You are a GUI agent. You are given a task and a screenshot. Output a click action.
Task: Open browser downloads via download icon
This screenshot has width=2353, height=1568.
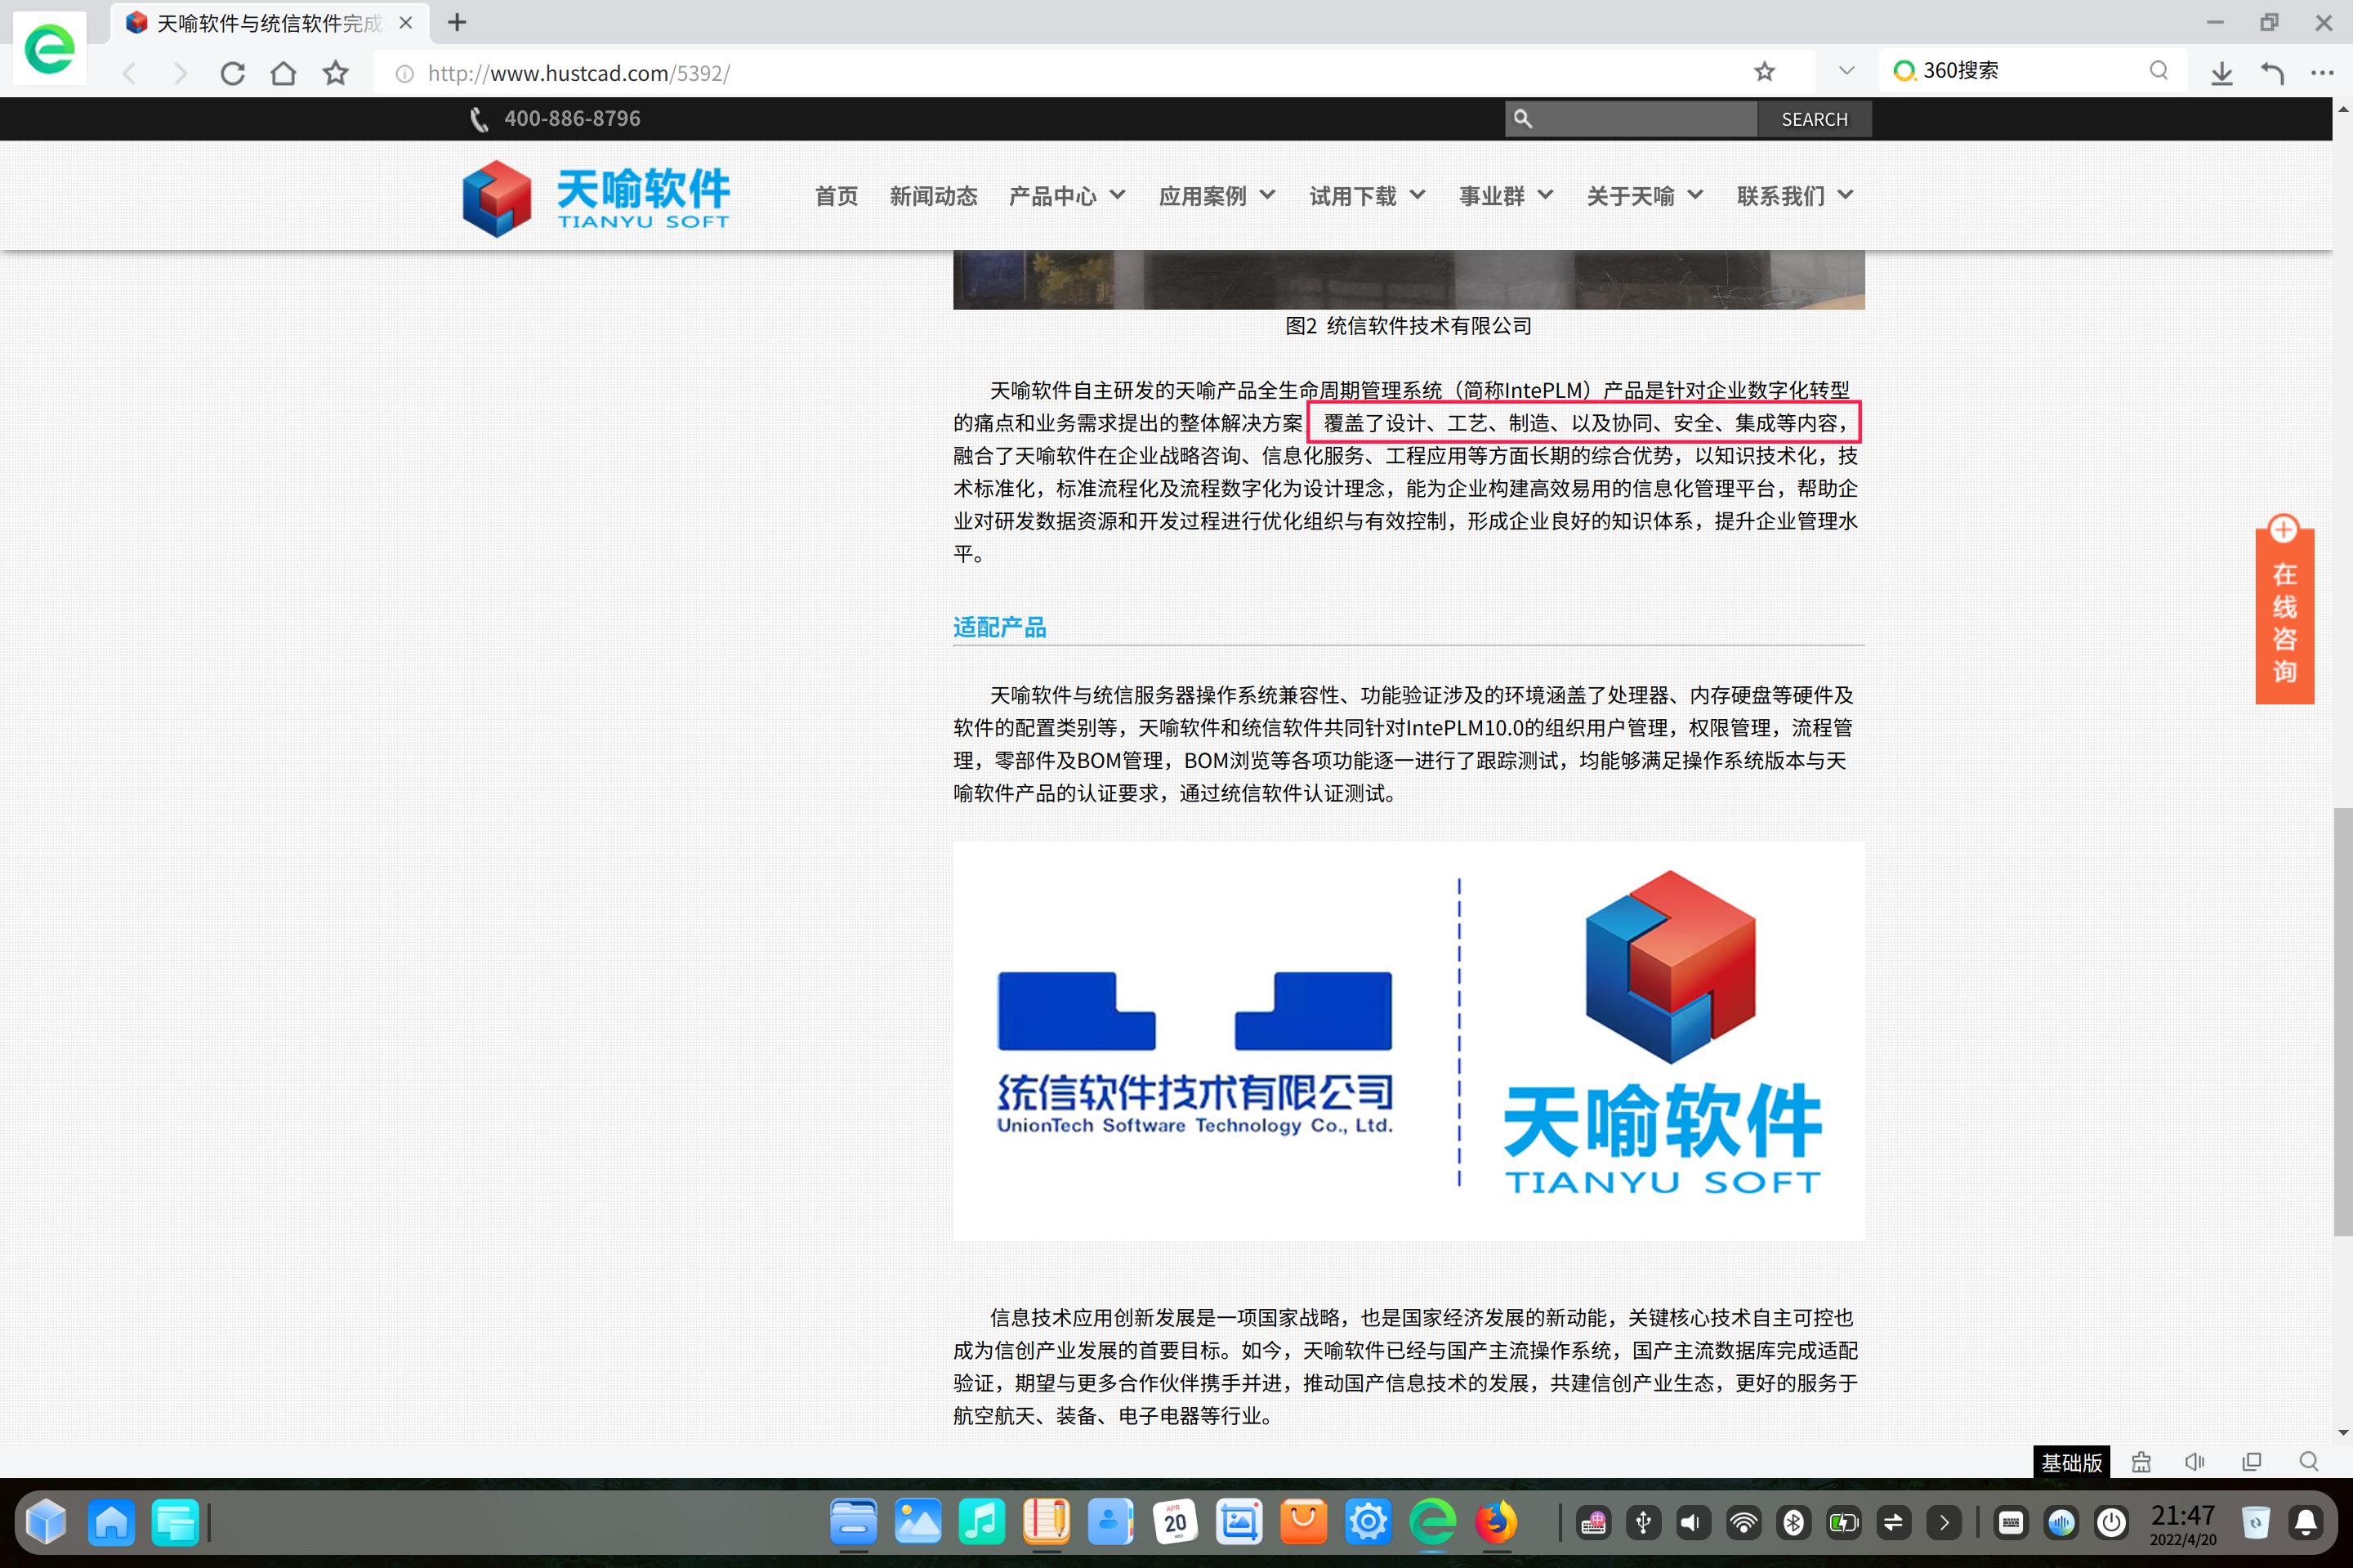[x=2221, y=72]
